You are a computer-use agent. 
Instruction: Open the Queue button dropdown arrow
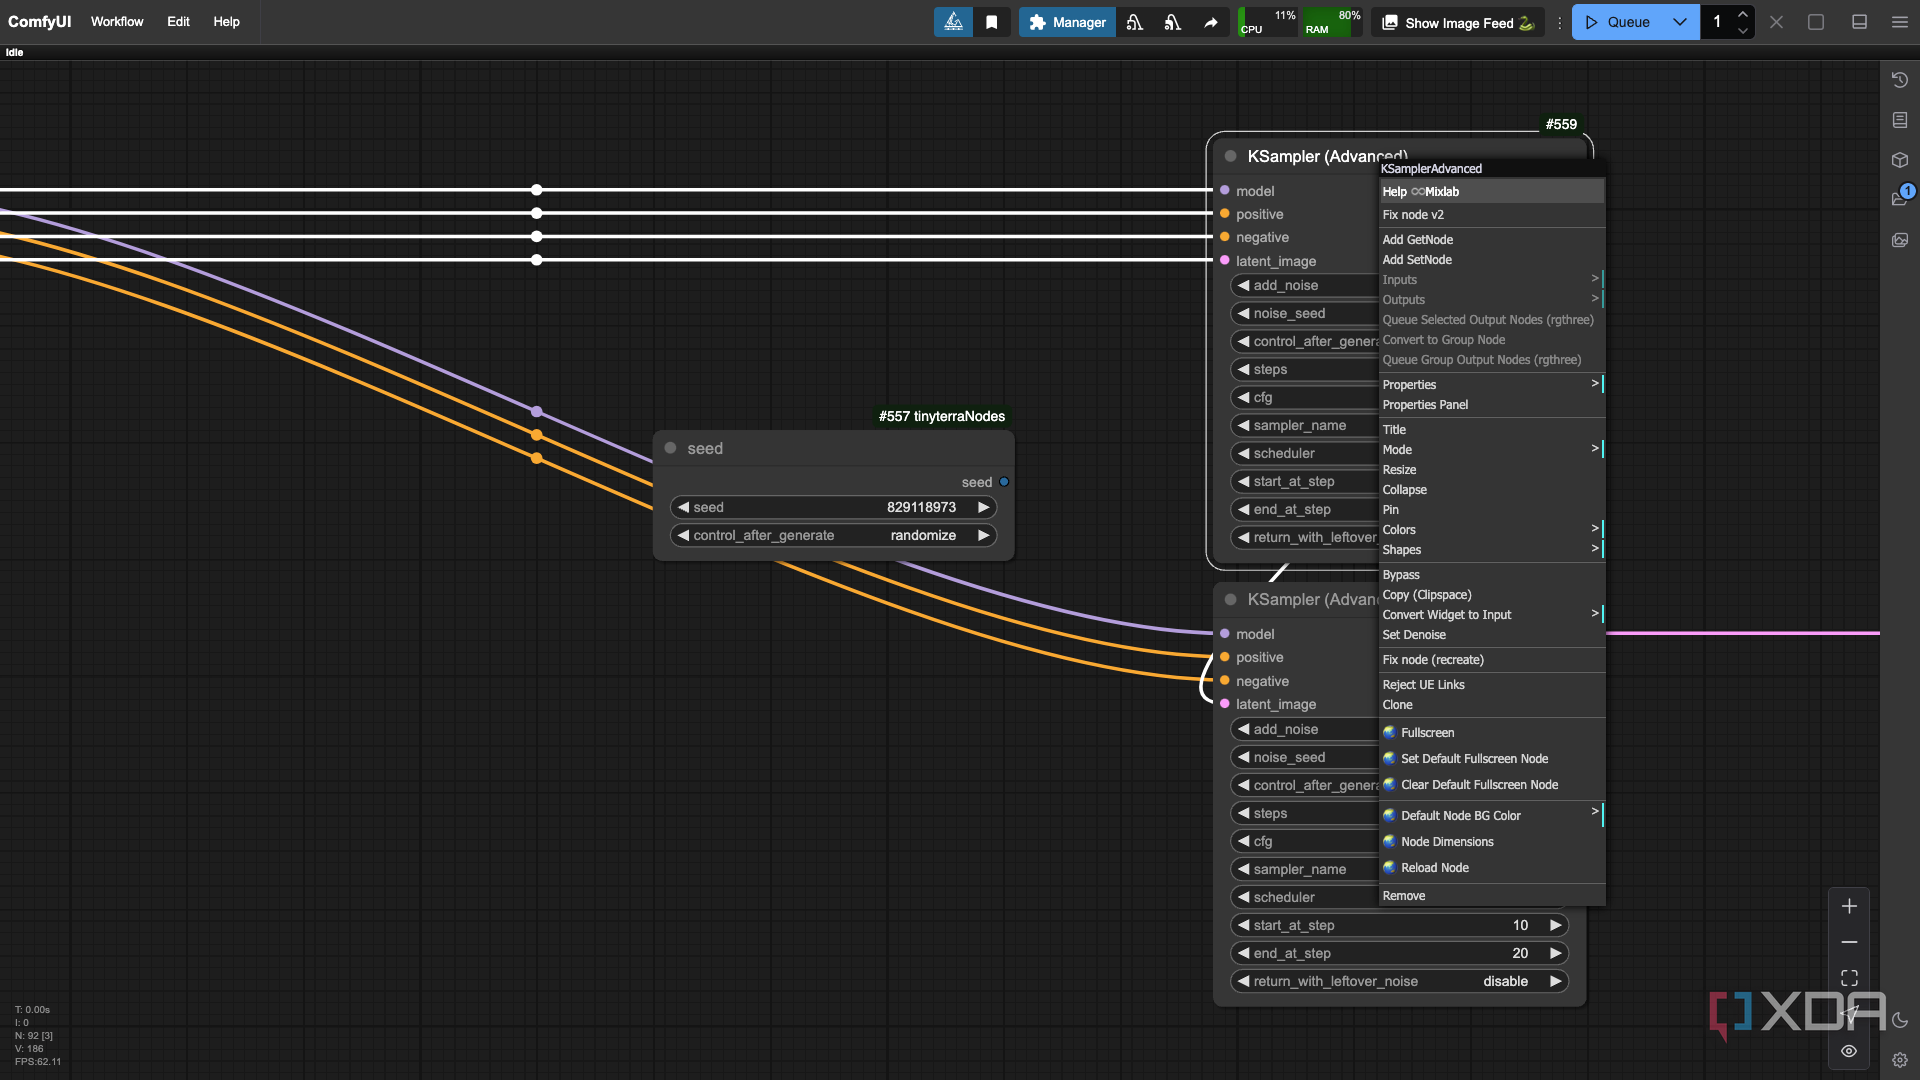pyautogui.click(x=1679, y=22)
